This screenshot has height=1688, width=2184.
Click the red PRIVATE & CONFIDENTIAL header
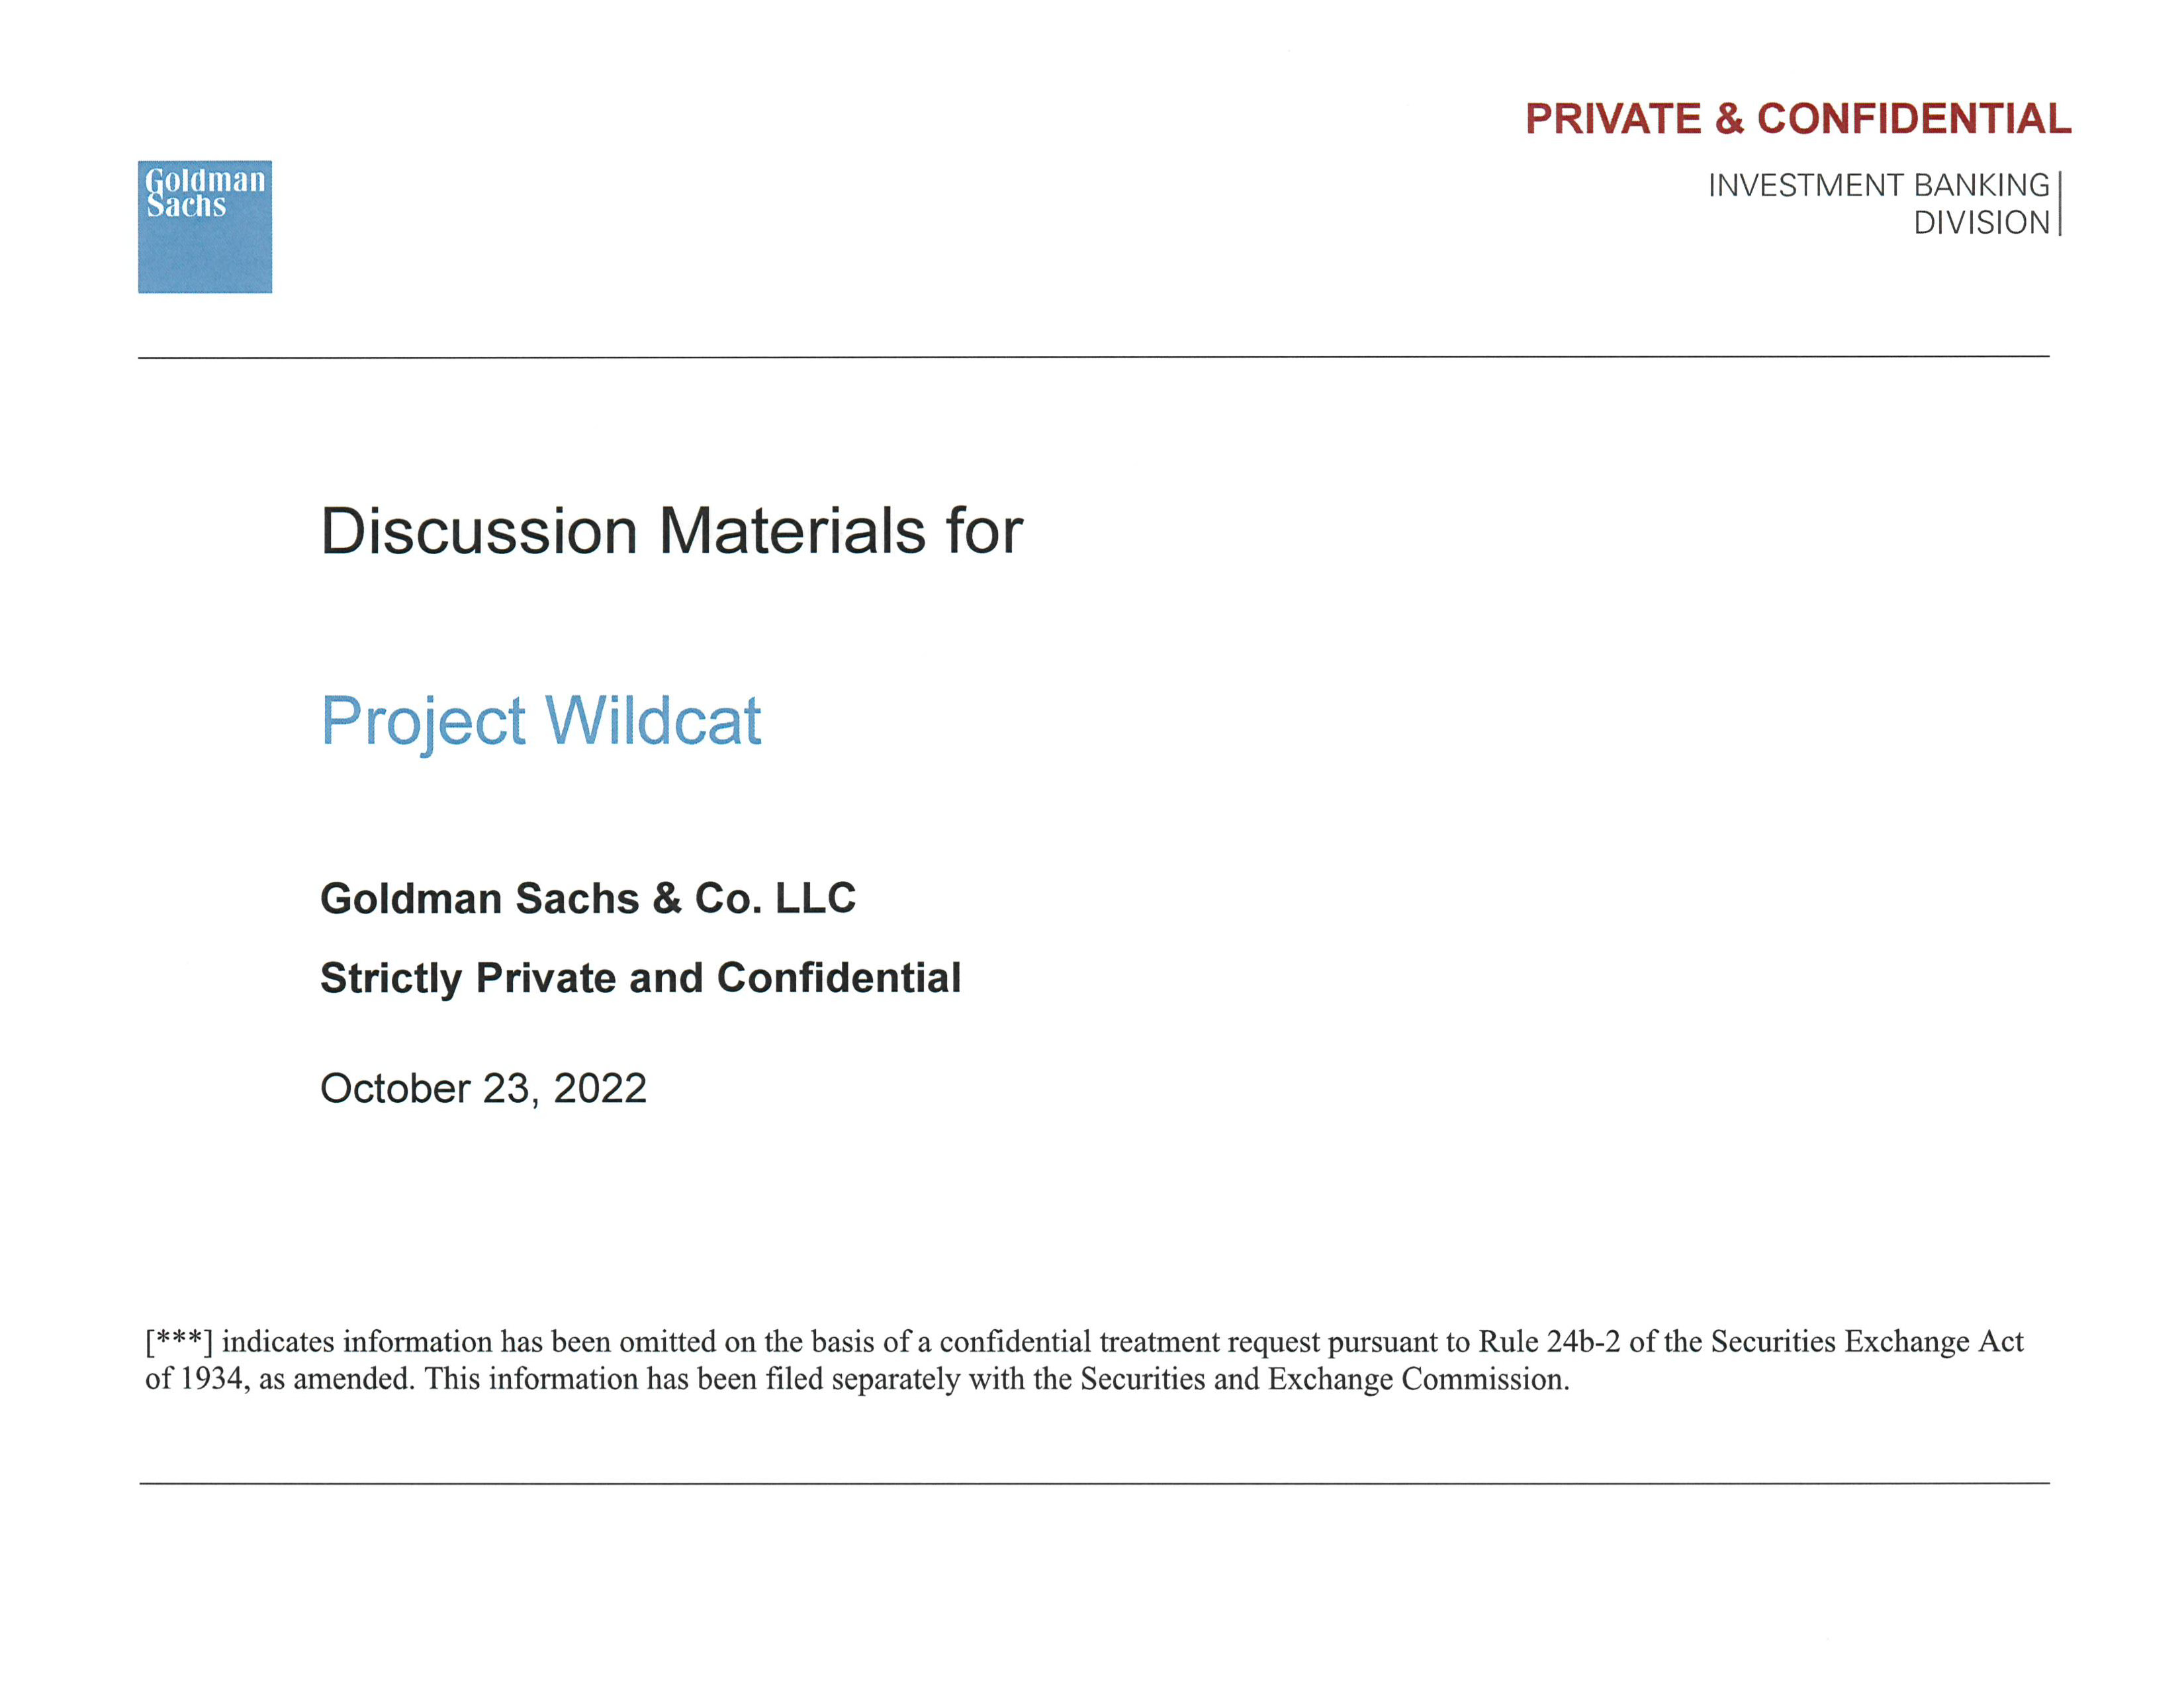tap(1797, 119)
